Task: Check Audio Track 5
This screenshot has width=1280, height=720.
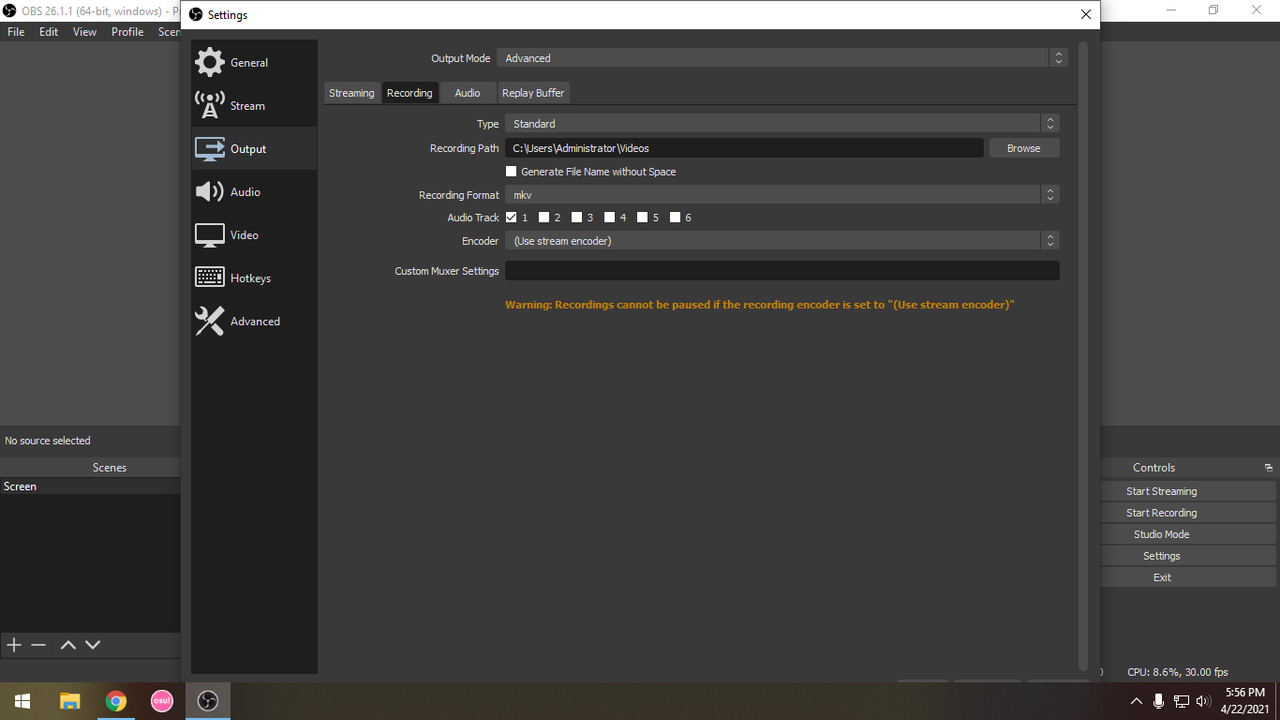Action: [642, 217]
